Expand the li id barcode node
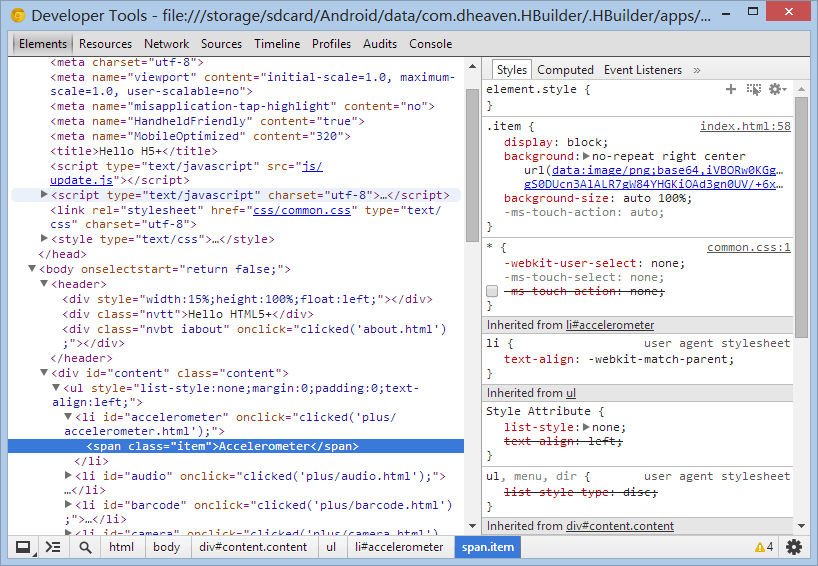 (68, 504)
